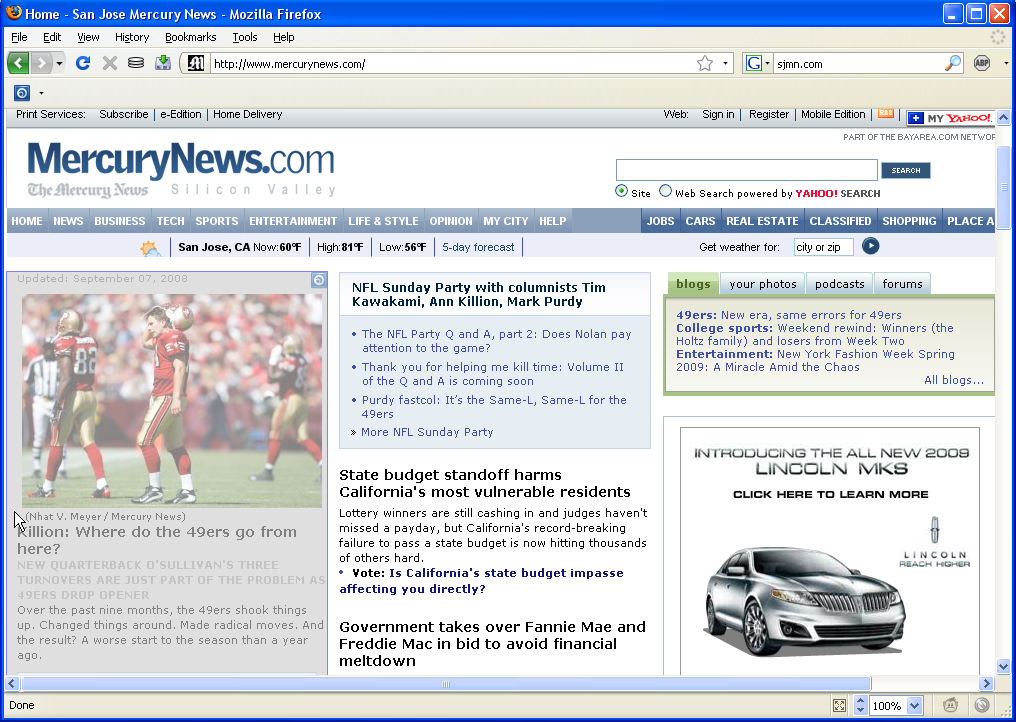Open the REAL ESTATE section
Screen dimensions: 1016x722
762,221
